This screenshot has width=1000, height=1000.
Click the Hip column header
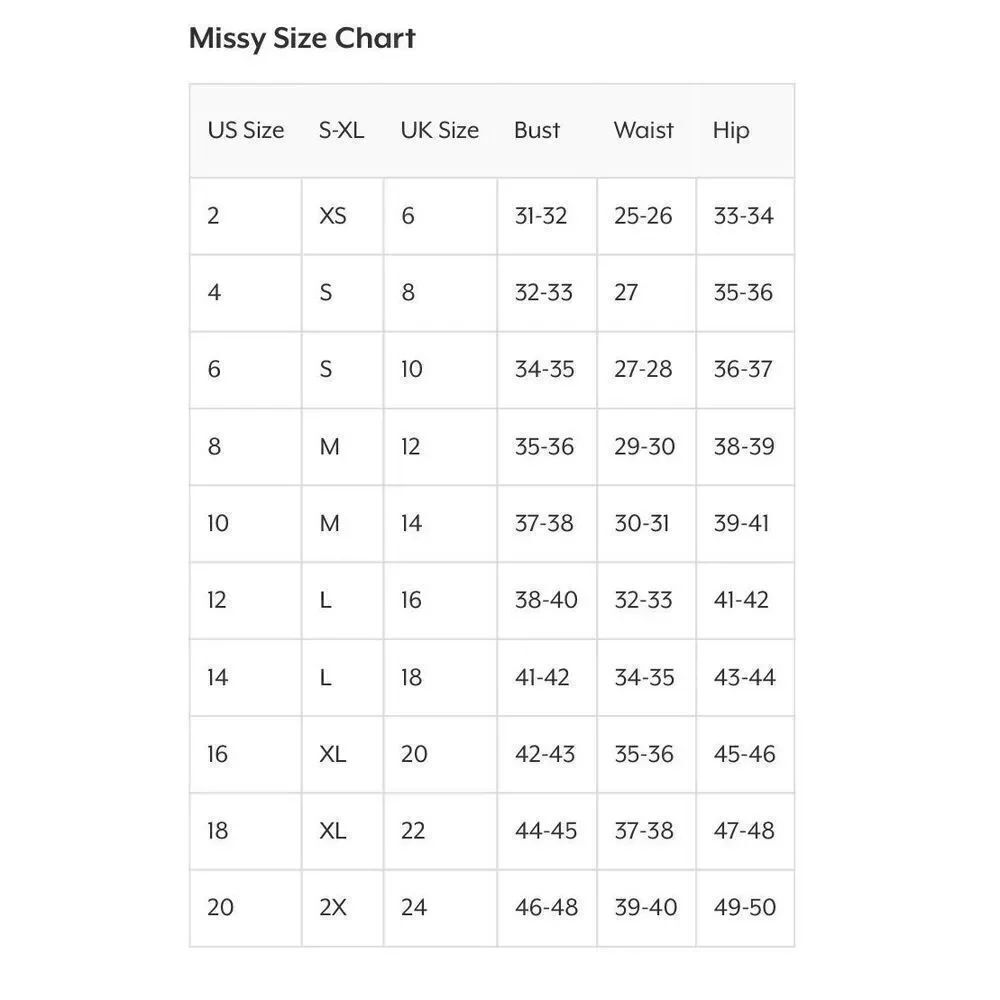[731, 131]
